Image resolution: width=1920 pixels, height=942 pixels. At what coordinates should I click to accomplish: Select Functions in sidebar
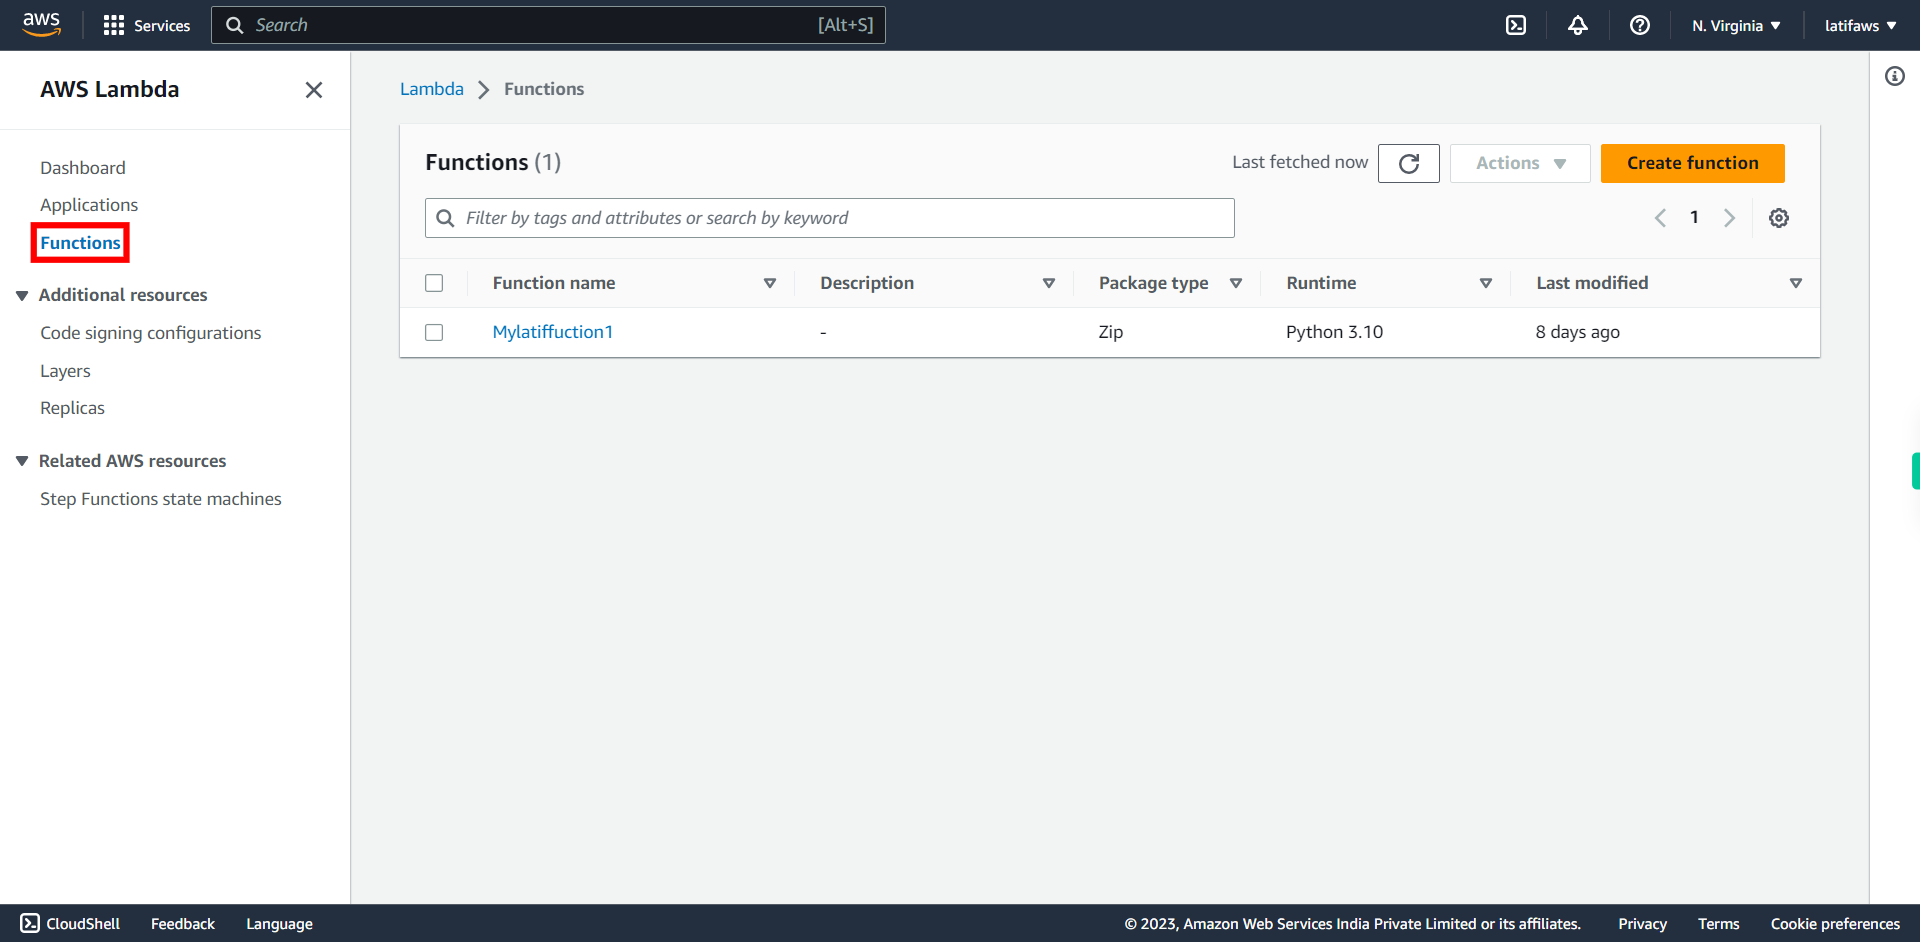pyautogui.click(x=80, y=243)
